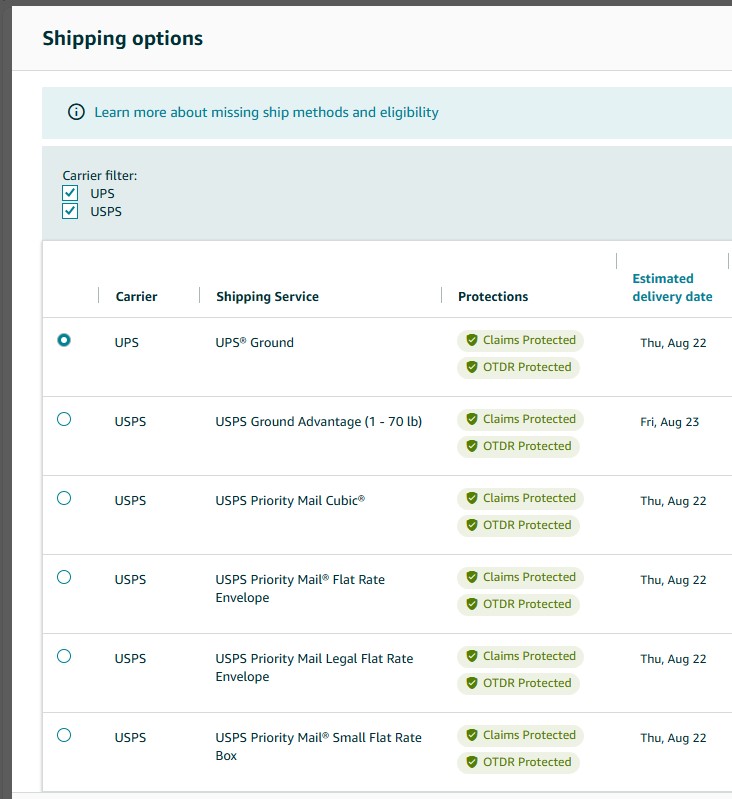Click USPS Priority Mail Small Flat Rate Box name
The width and height of the screenshot is (732, 799).
[x=318, y=747]
